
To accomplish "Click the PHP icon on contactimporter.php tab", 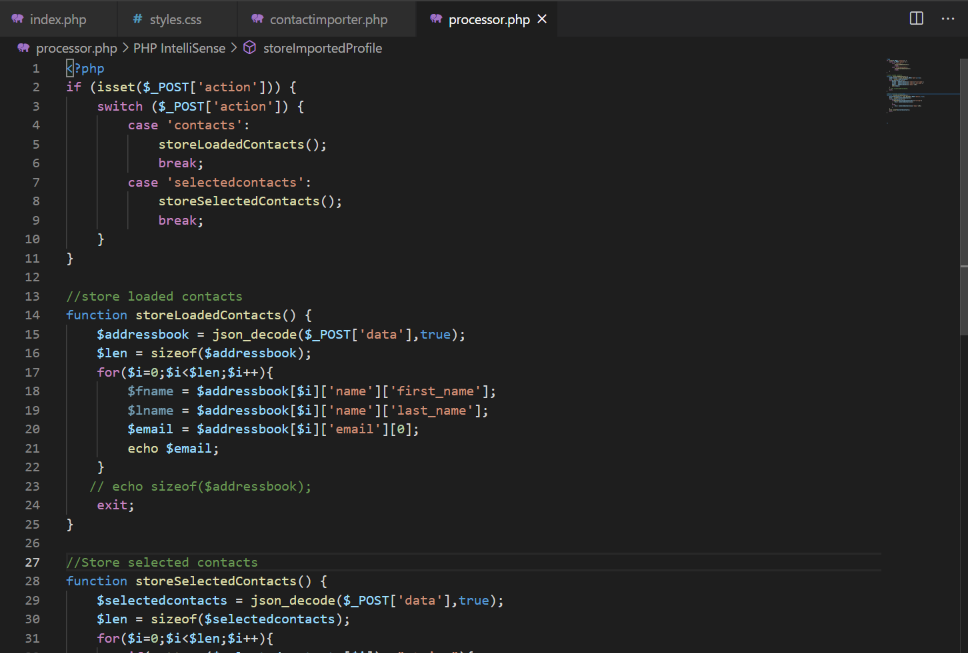I will [257, 19].
